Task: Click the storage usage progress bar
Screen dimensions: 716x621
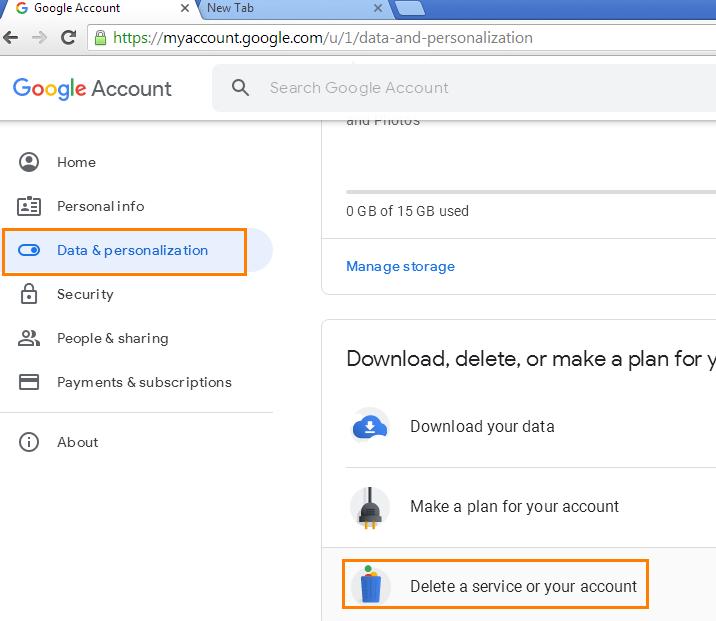Action: pyautogui.click(x=531, y=192)
